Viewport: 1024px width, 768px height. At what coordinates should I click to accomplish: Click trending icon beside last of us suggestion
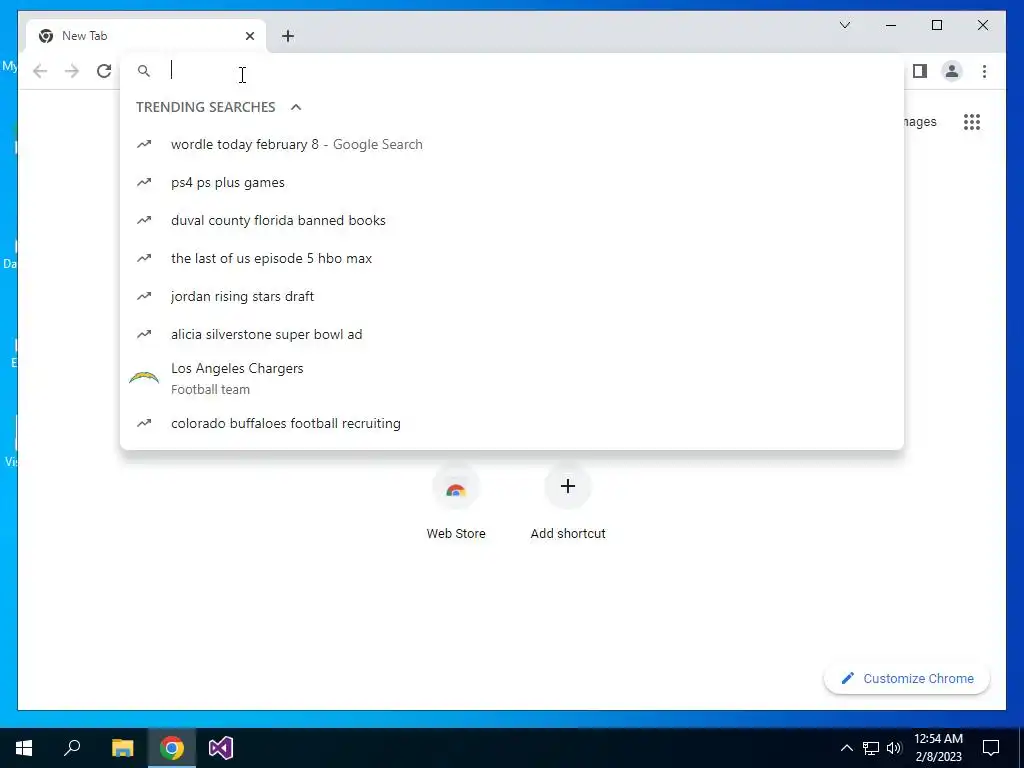pos(144,258)
